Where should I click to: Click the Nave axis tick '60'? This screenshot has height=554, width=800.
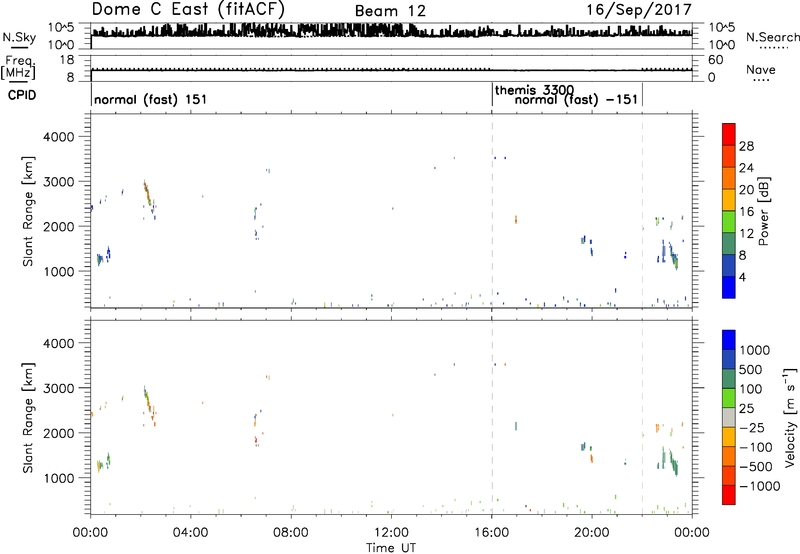[716, 60]
